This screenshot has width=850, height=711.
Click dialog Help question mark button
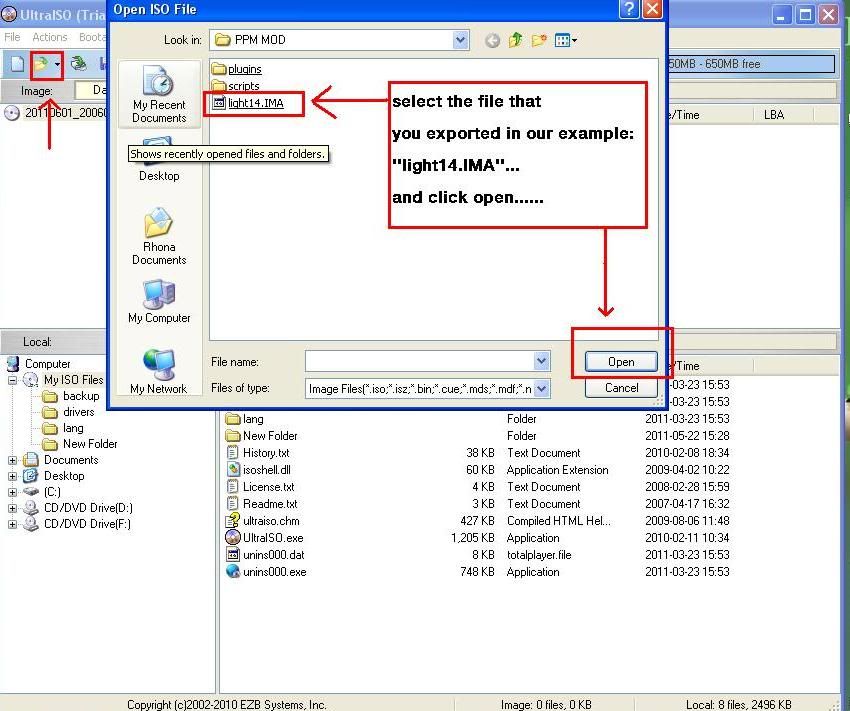tap(629, 9)
